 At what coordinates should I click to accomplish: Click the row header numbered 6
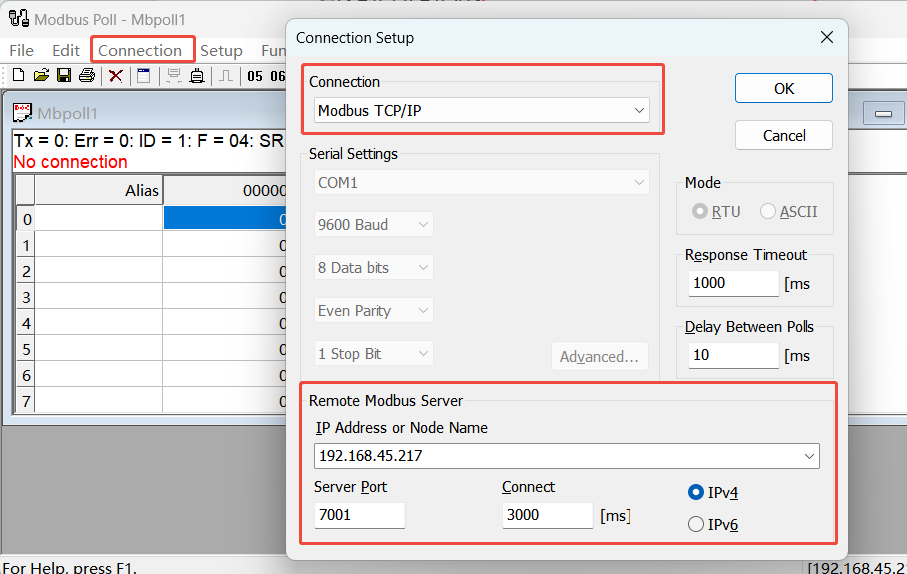25,376
